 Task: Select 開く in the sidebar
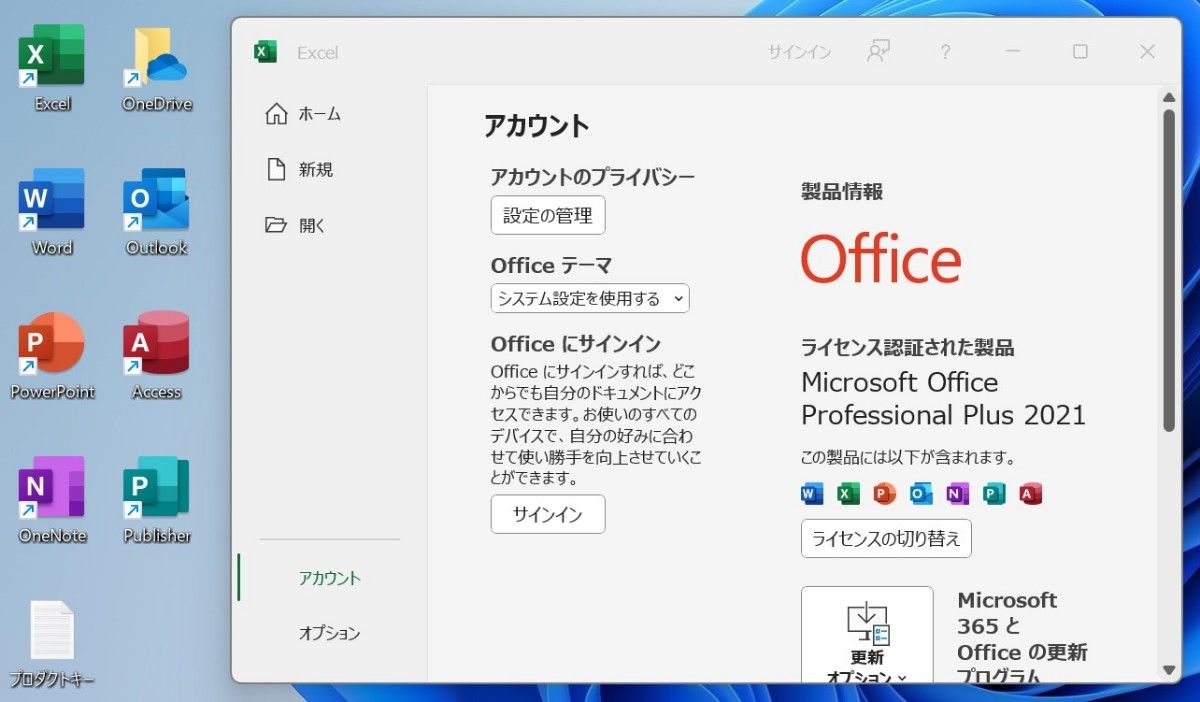(x=296, y=225)
